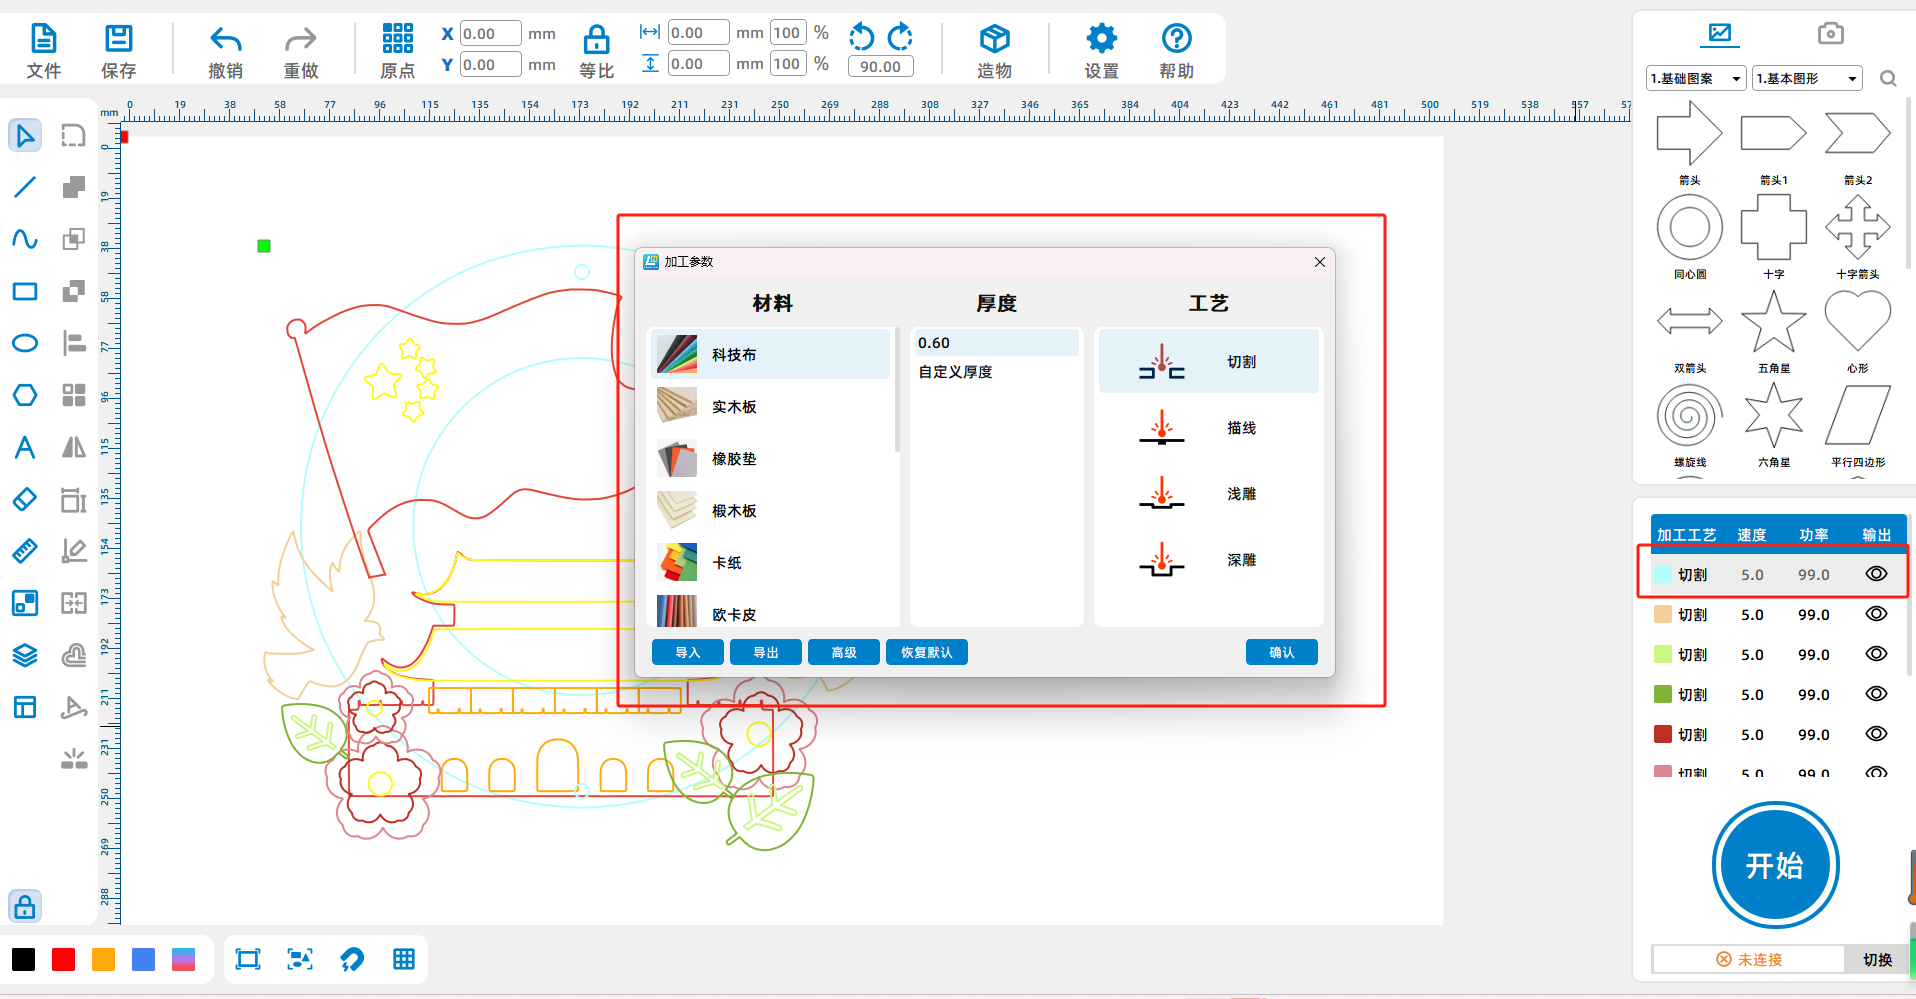Rotate clockwise with the right rotate icon

(900, 37)
